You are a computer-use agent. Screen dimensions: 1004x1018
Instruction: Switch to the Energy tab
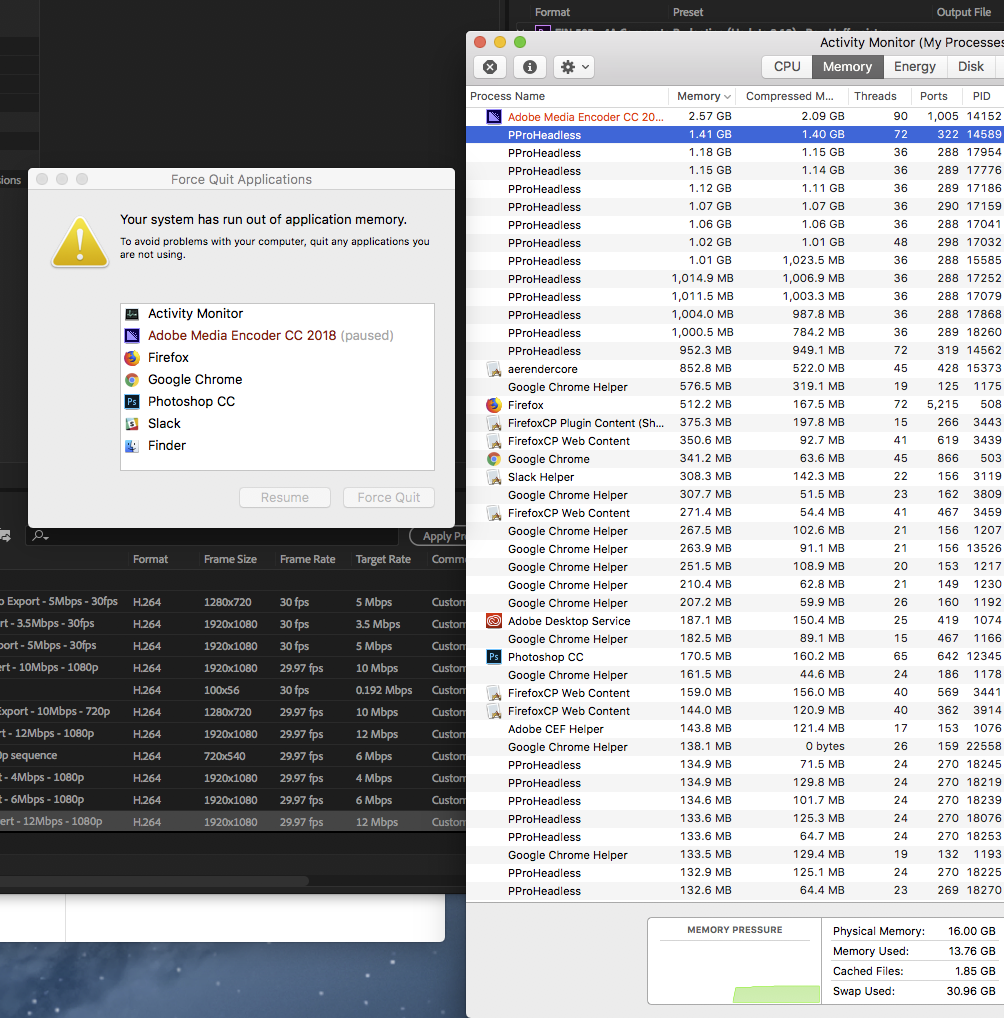pos(914,66)
